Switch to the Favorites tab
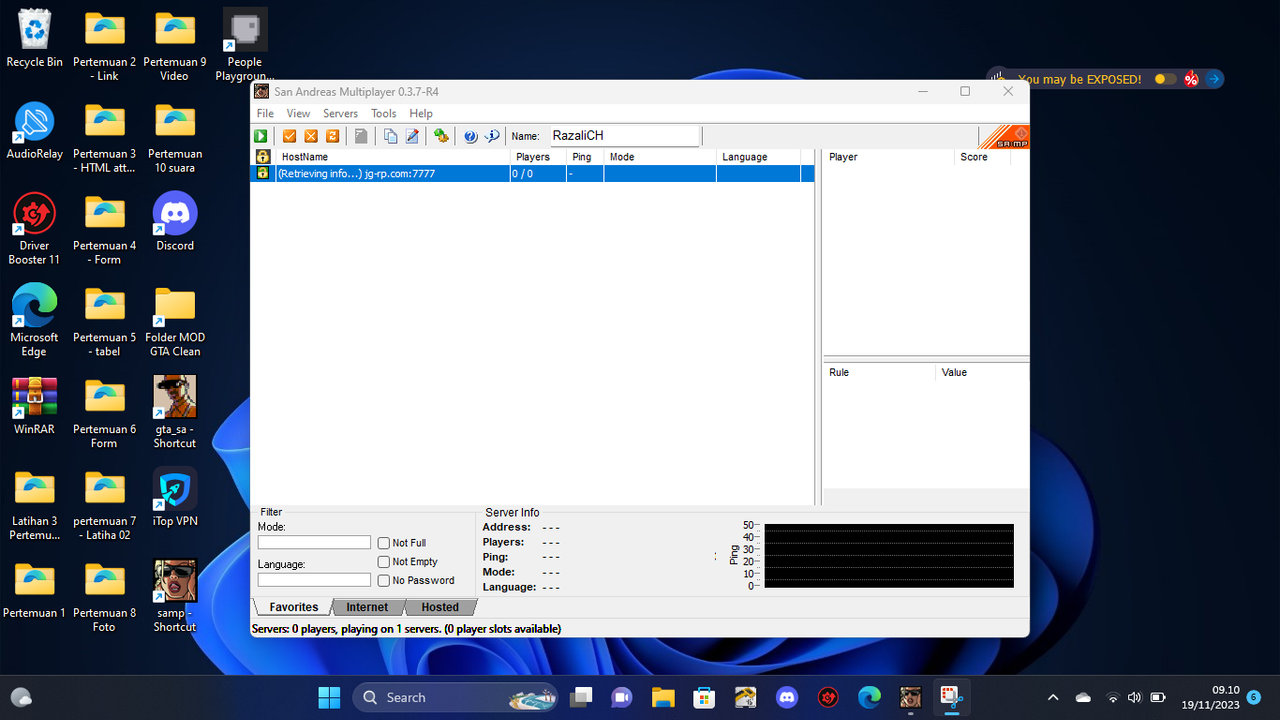This screenshot has height=720, width=1280. coord(294,607)
